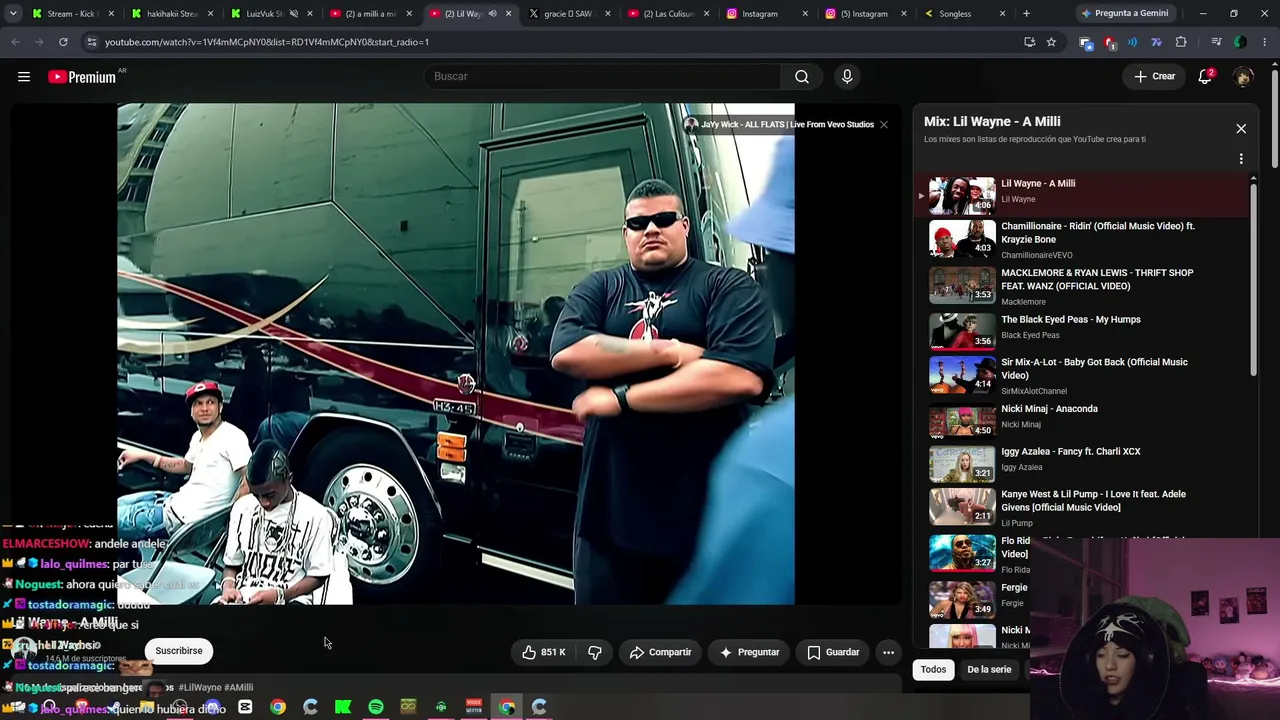Open Sir Mix-A-Lot - Baby Got Back title
The width and height of the screenshot is (1280, 720).
(x=1094, y=369)
